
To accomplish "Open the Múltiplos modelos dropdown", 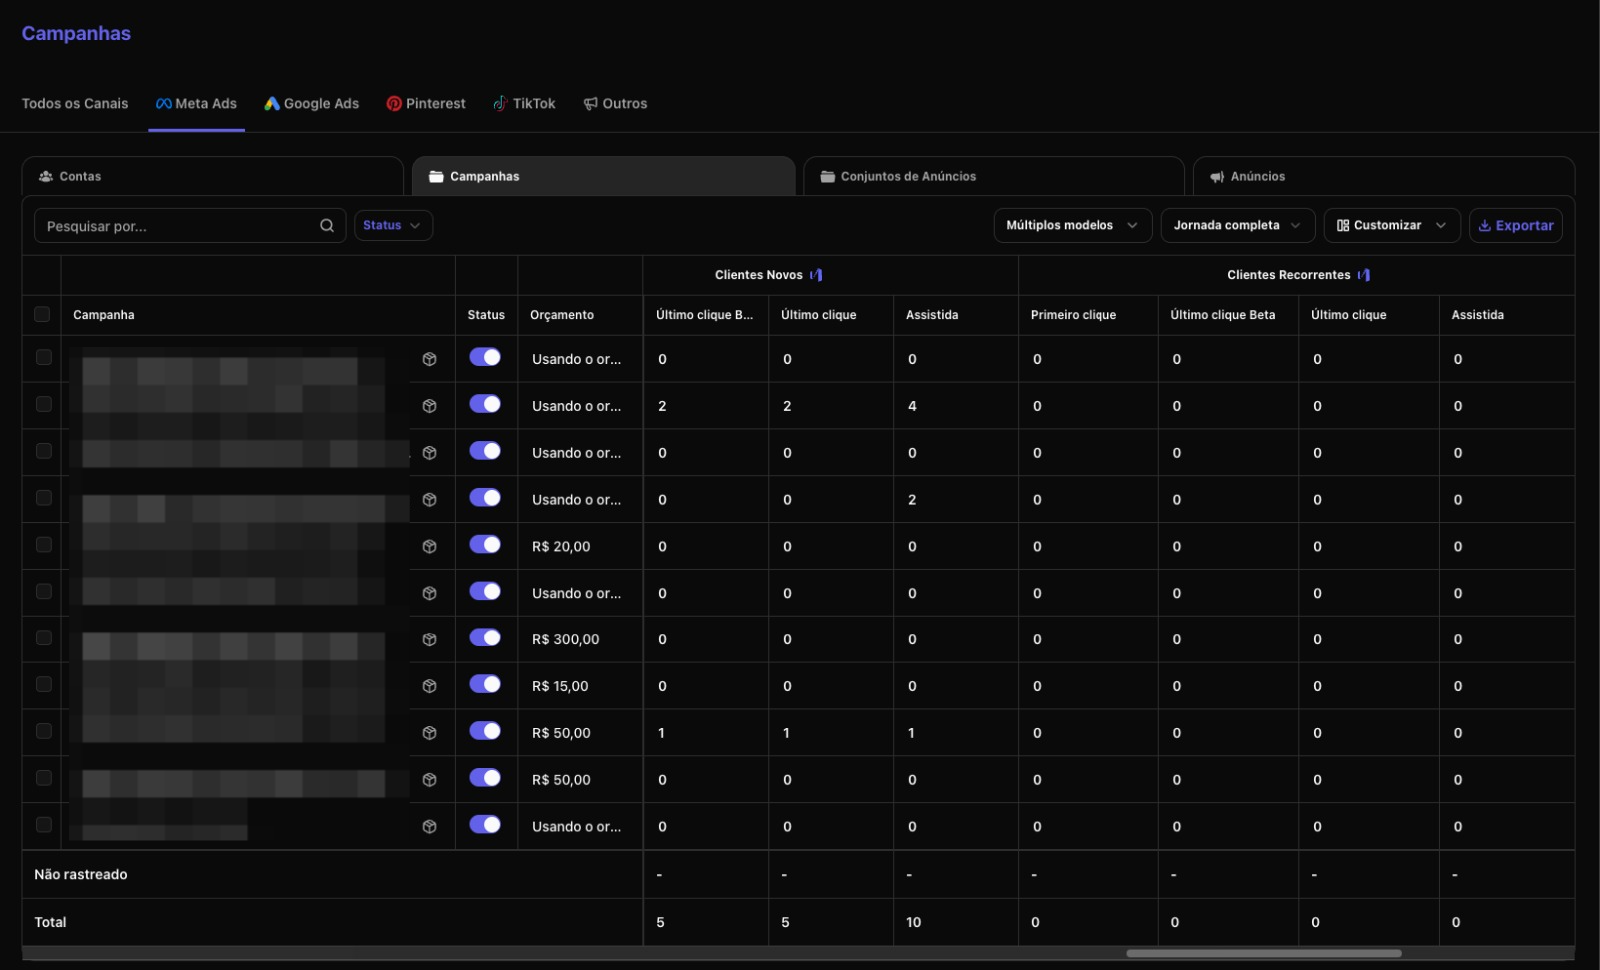I will (1073, 226).
